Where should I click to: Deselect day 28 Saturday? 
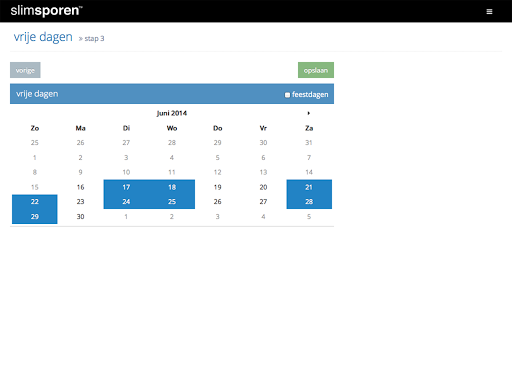tap(309, 202)
